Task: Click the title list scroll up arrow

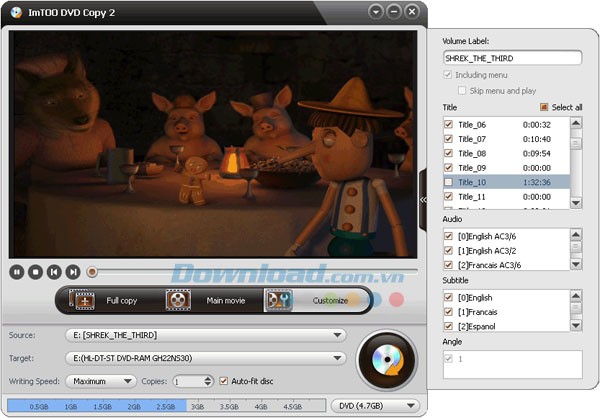Action: click(x=576, y=122)
